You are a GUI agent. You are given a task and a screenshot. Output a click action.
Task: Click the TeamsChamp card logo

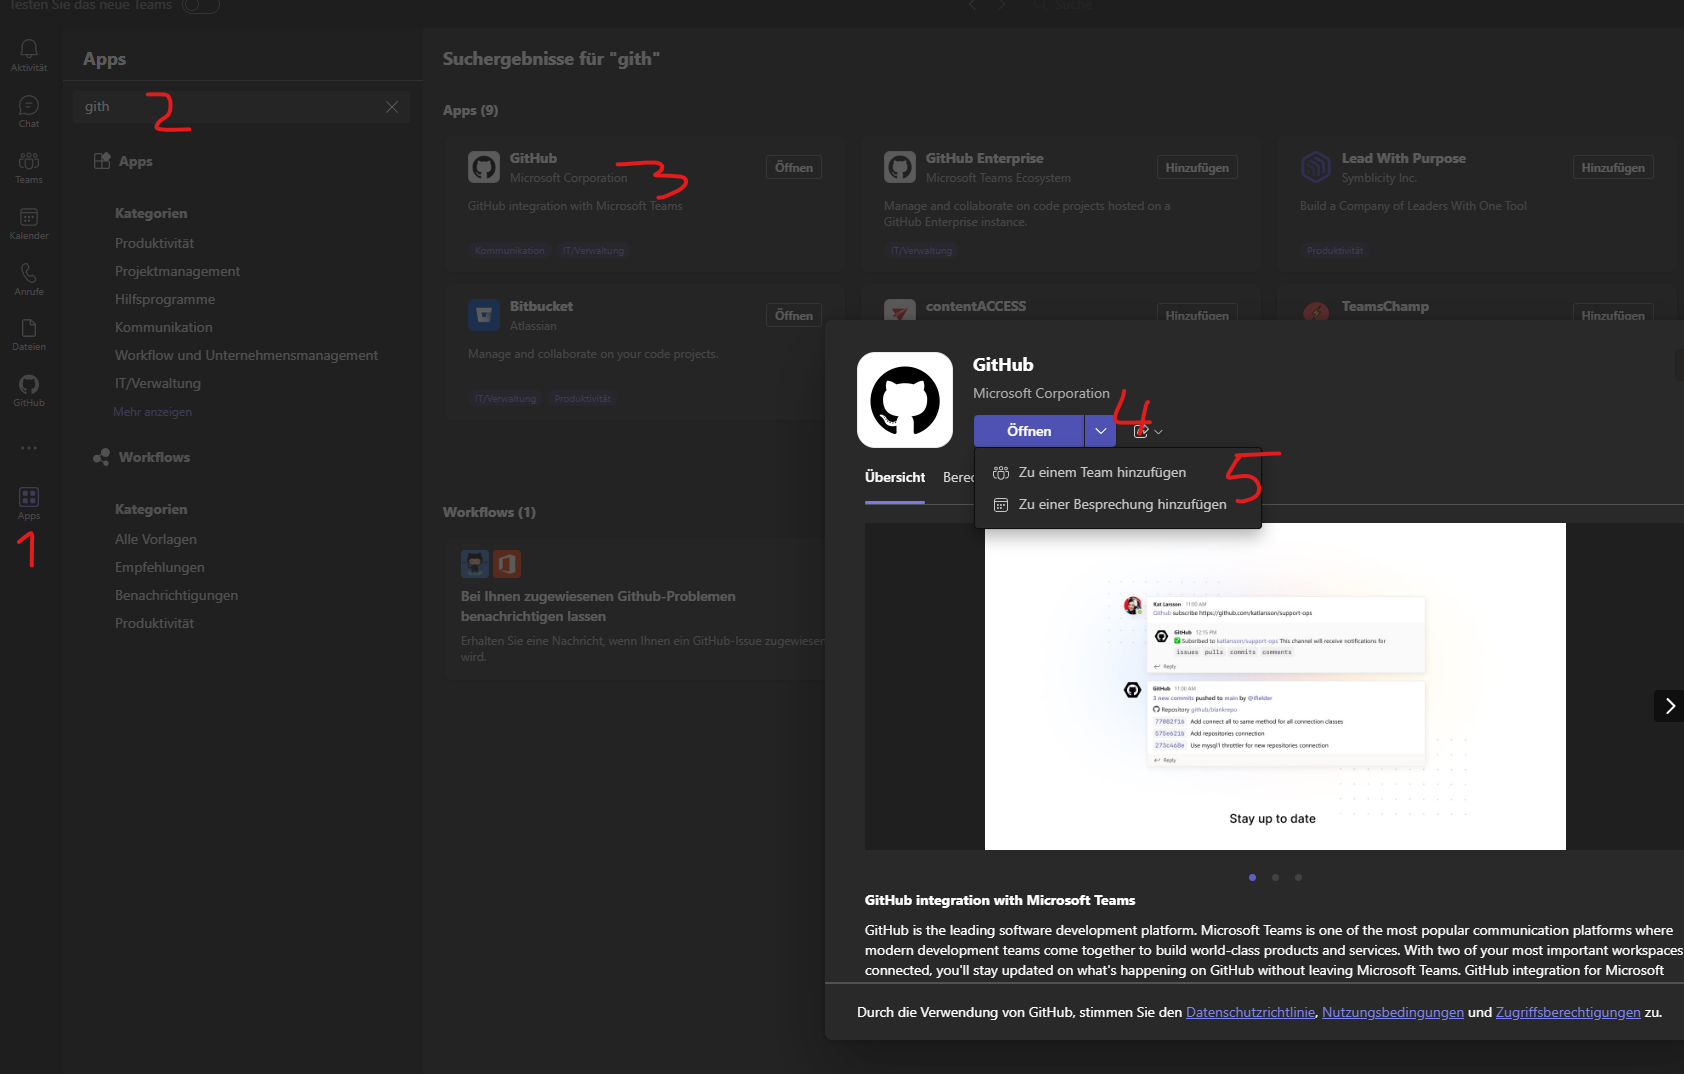coord(1316,311)
